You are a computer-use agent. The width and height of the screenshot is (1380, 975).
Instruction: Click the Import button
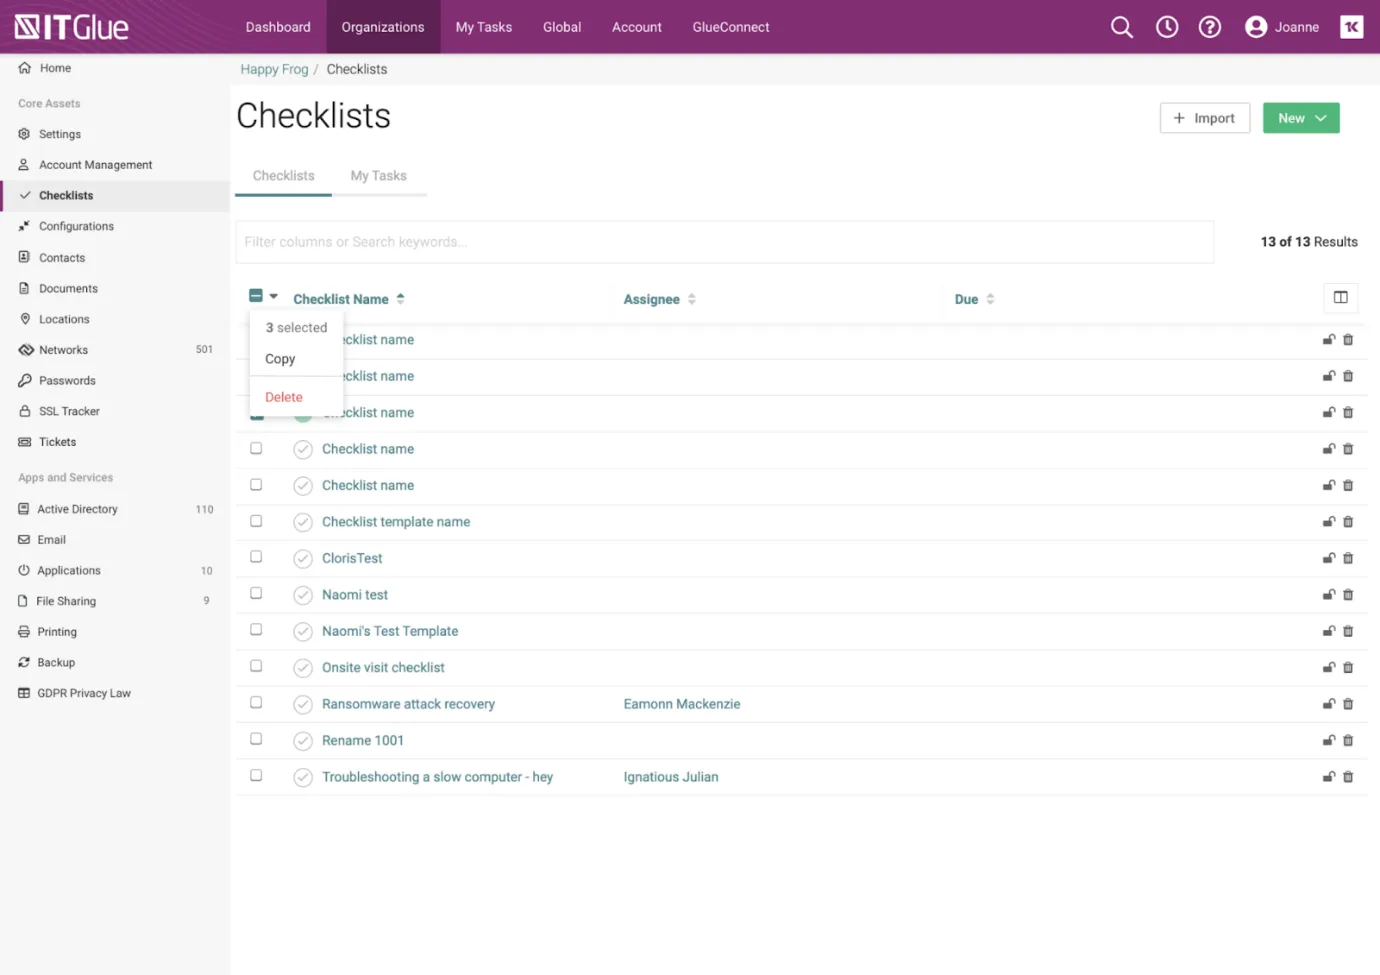1204,118
